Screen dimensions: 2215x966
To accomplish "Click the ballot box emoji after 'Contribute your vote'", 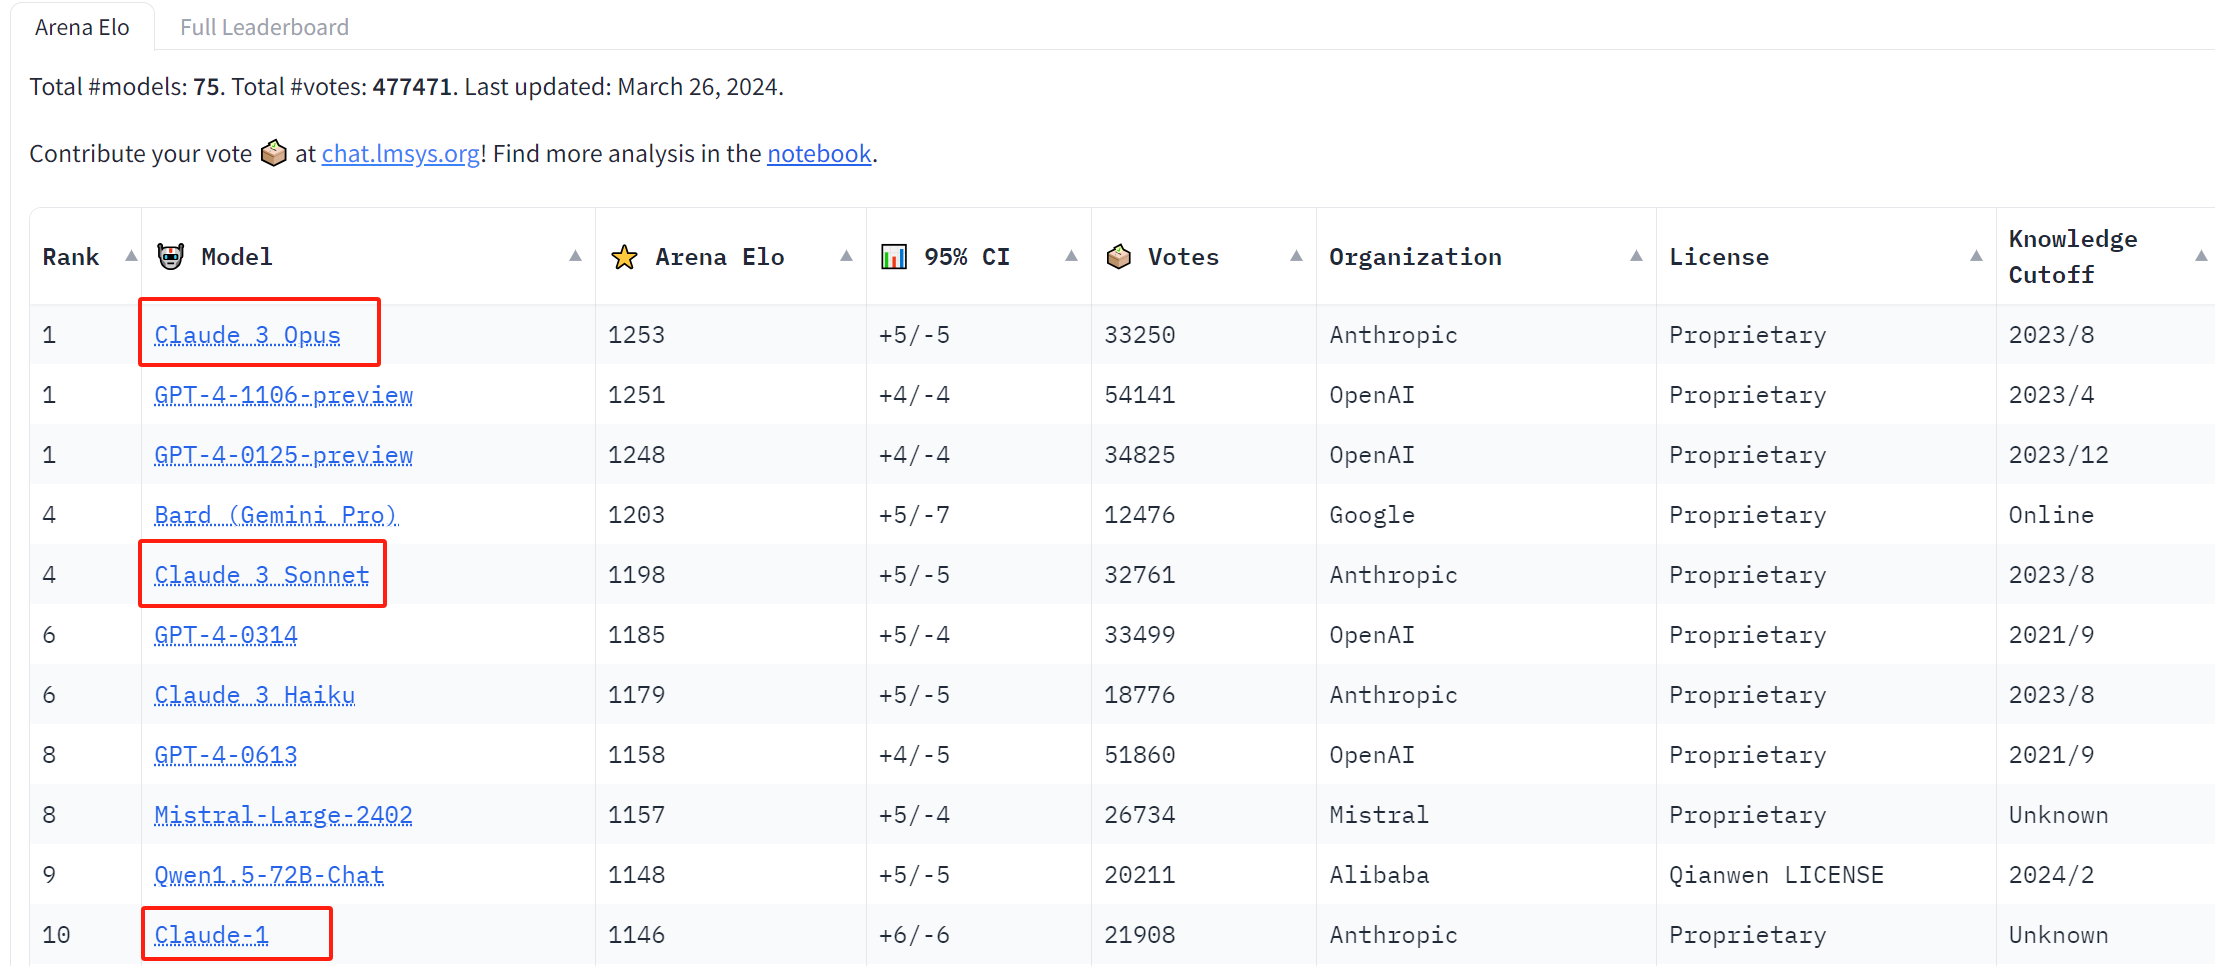I will (273, 153).
